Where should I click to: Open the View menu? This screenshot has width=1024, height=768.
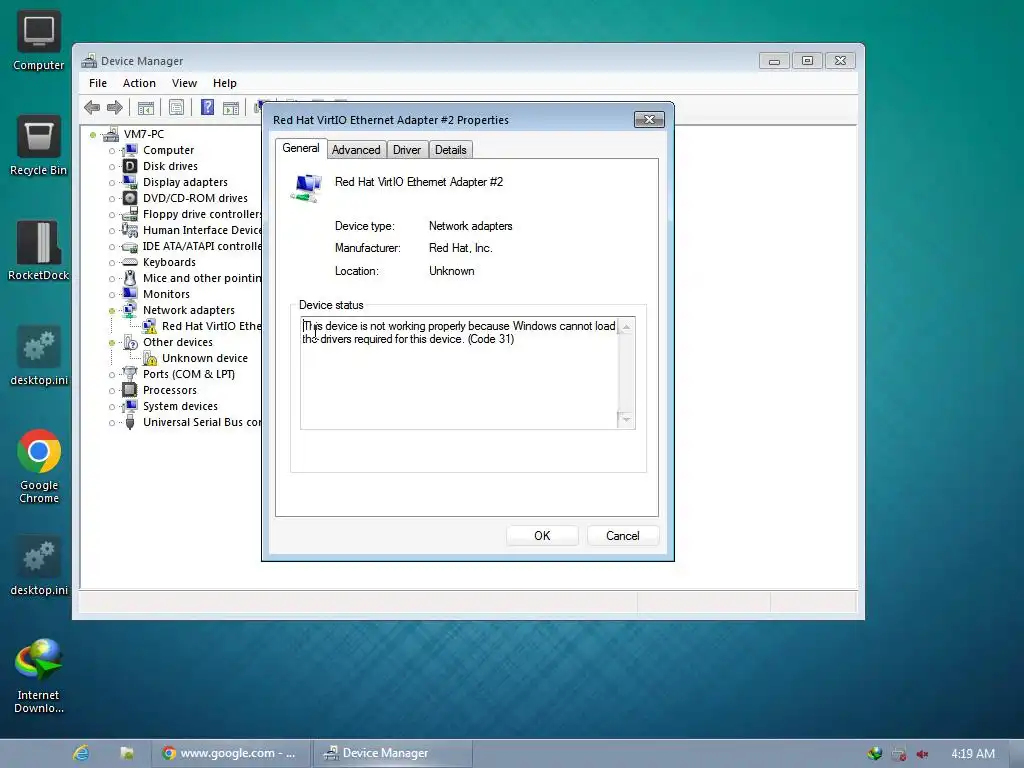184,83
